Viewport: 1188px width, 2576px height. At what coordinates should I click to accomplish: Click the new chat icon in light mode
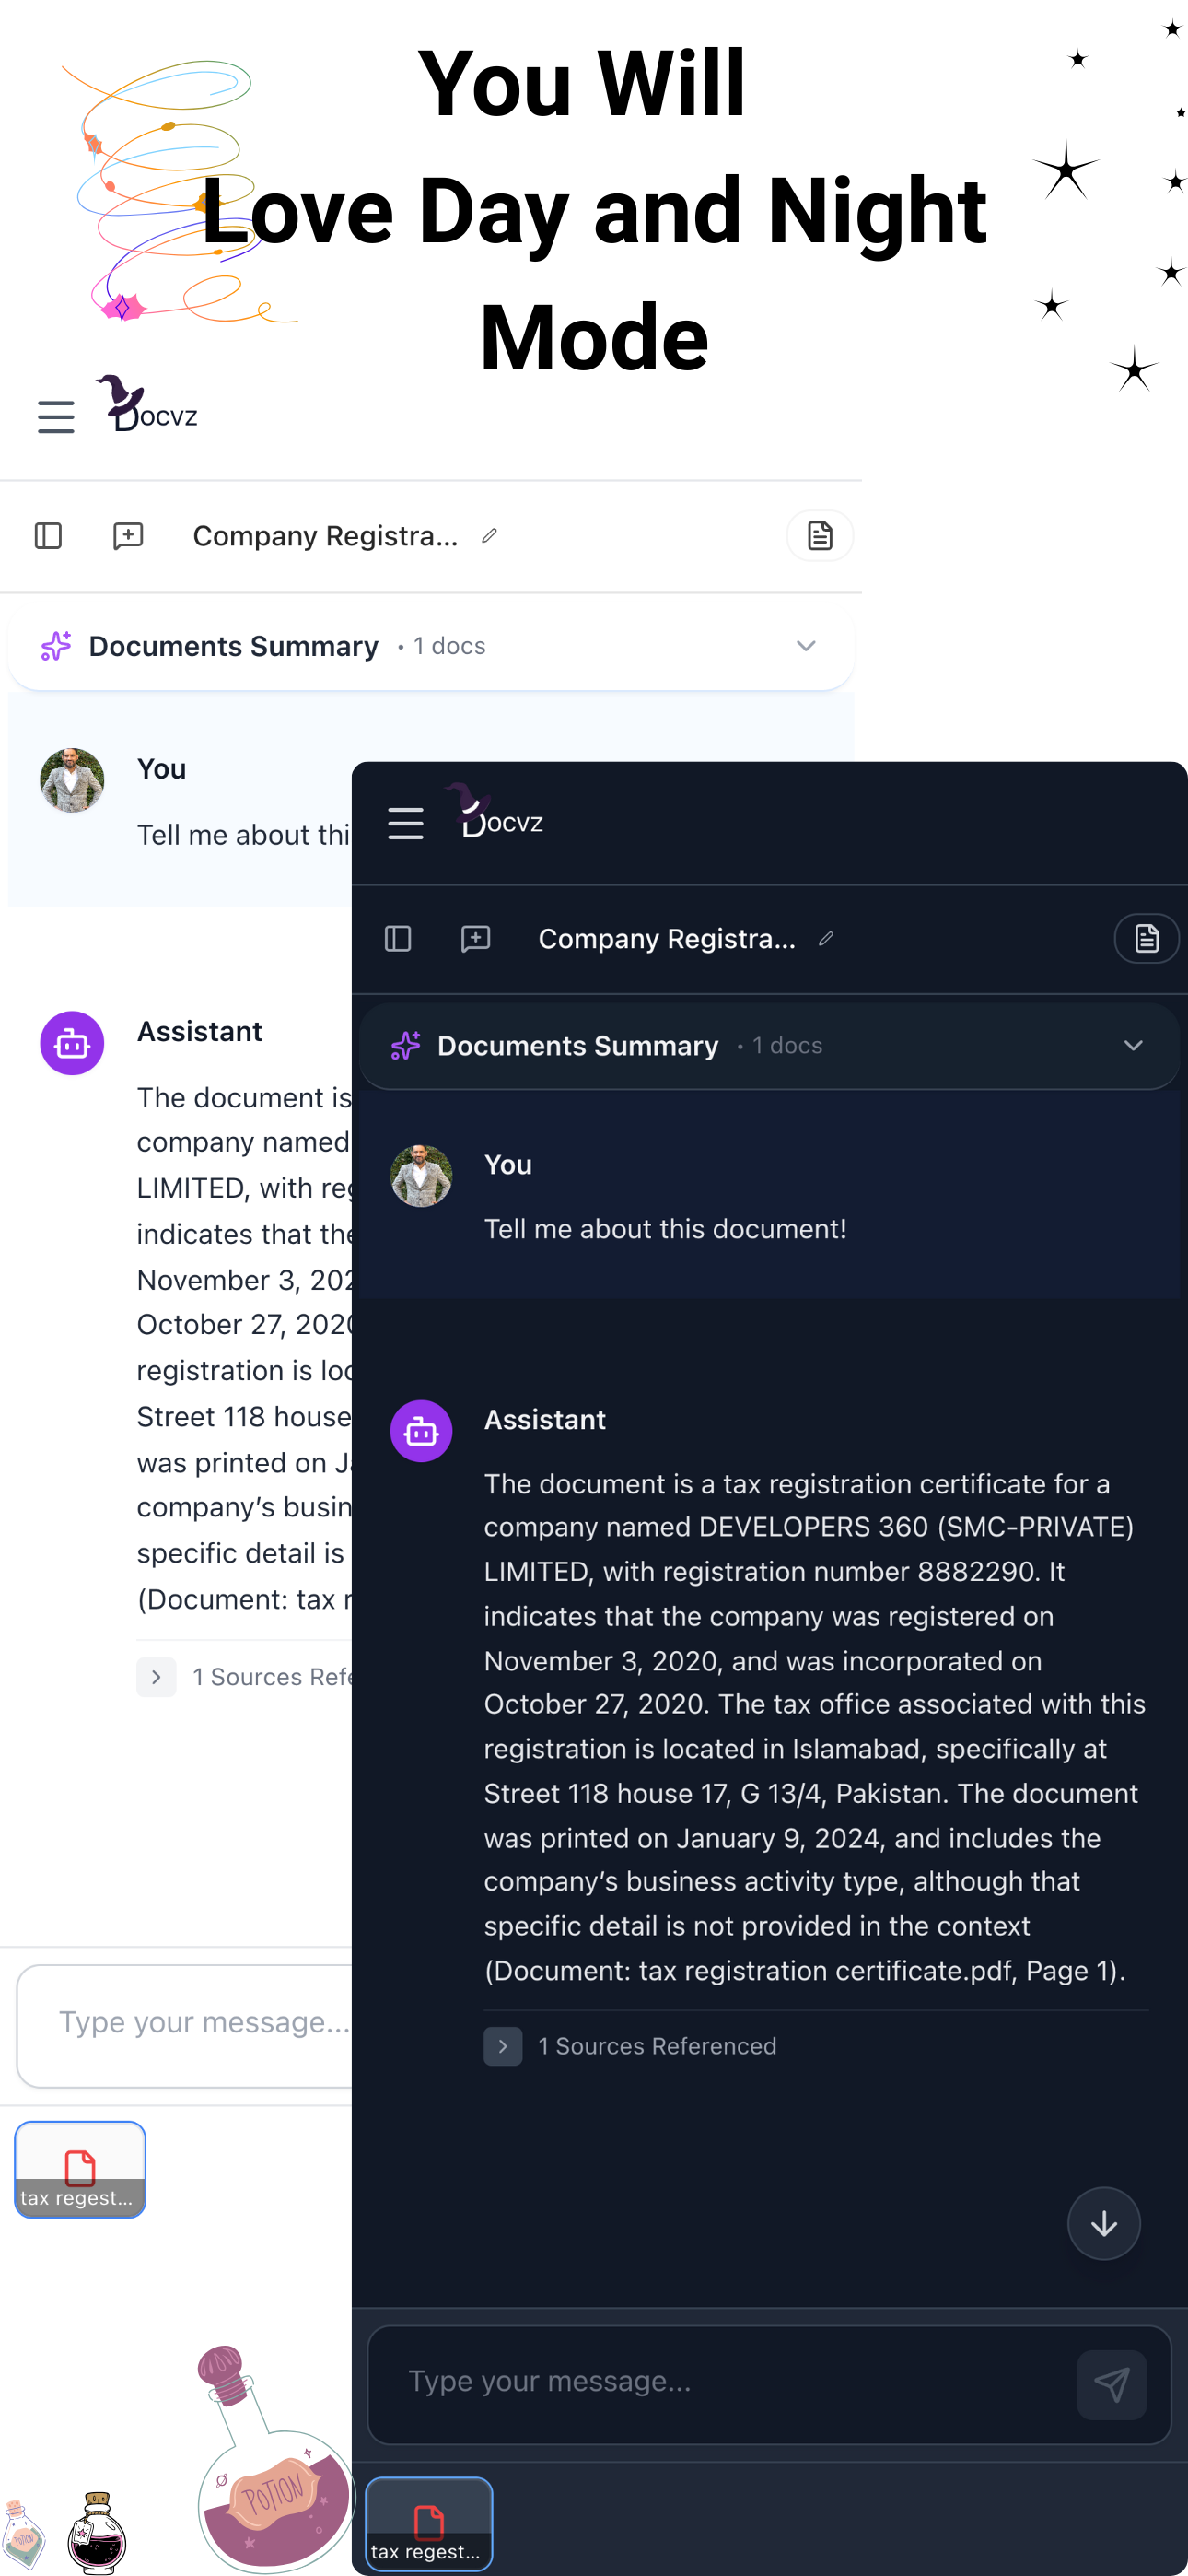[x=128, y=536]
